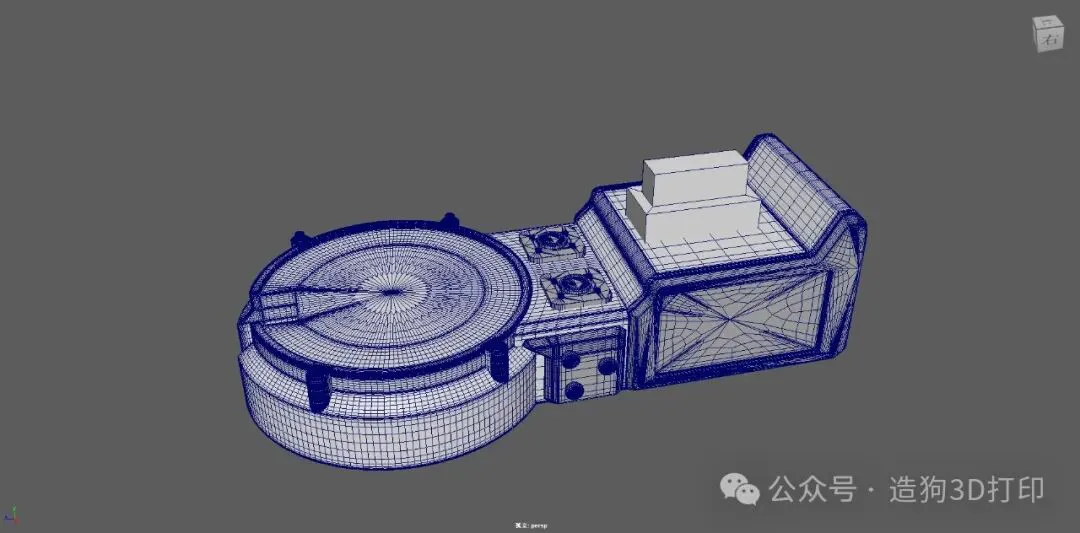The image size is (1080, 533).
Task: Click the 右 face of the view cube
Action: (1049, 39)
